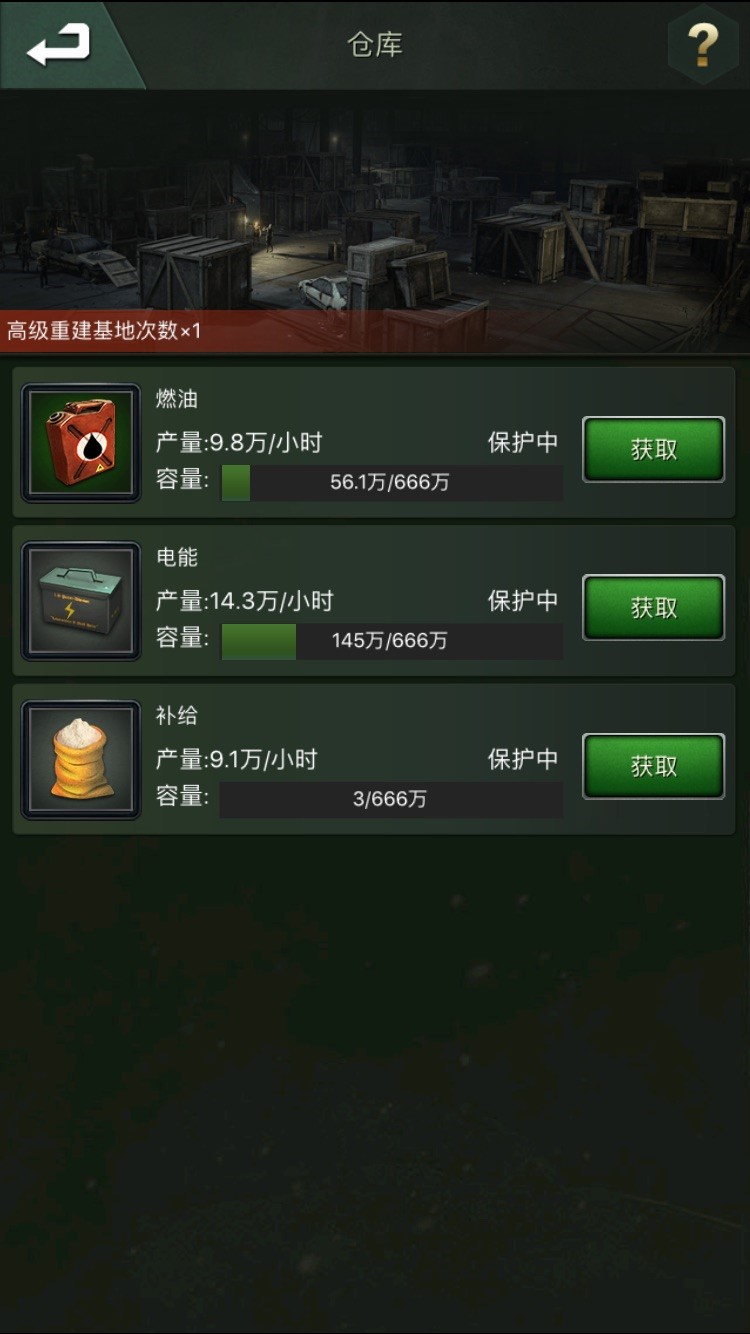This screenshot has height=1334, width=750.
Task: Click the 补给 capacity bar 3/666万
Action: (392, 800)
